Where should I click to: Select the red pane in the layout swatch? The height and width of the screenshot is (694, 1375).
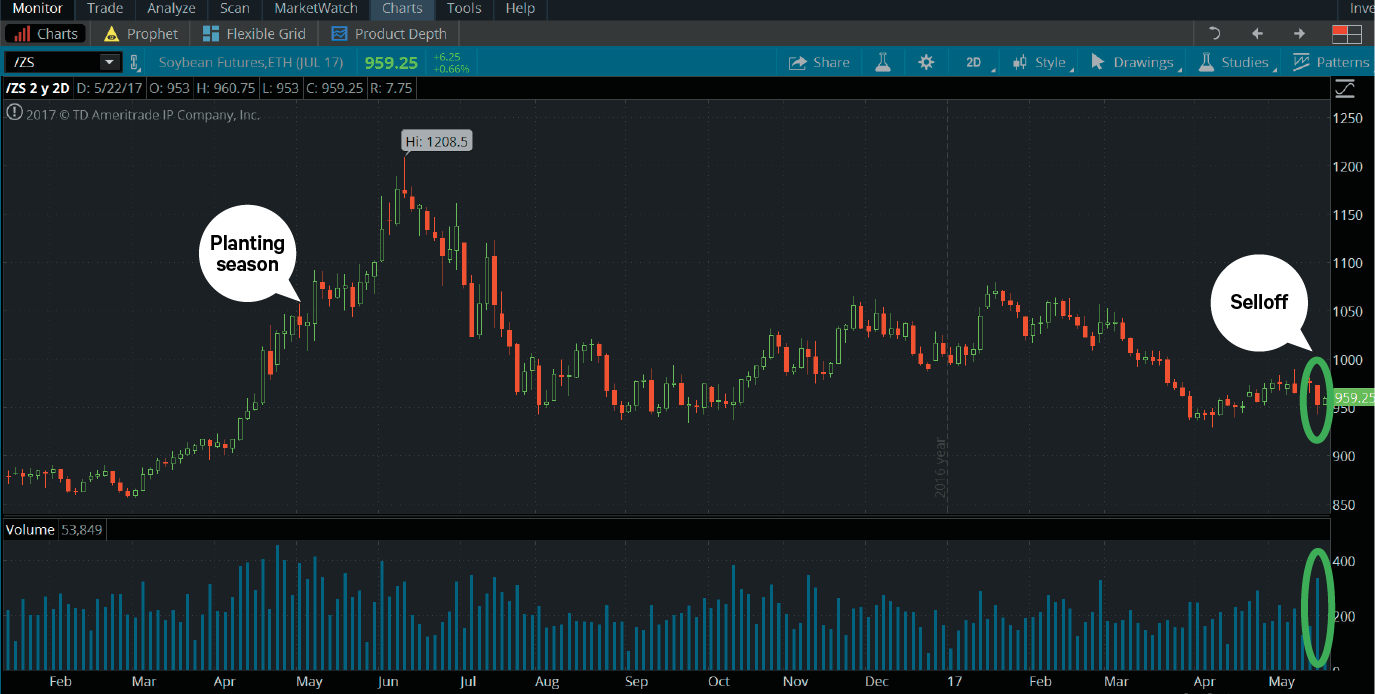(1340, 28)
